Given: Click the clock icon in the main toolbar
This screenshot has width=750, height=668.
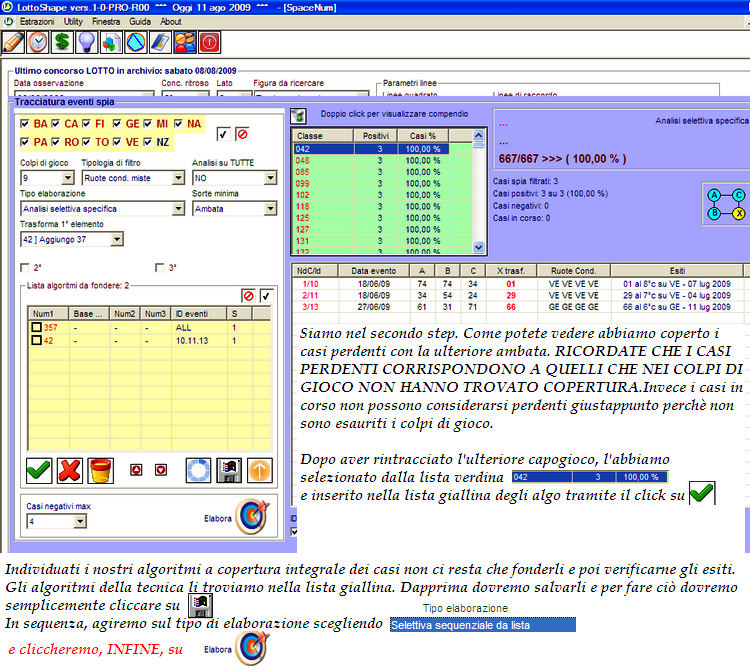Looking at the screenshot, I should pyautogui.click(x=38, y=43).
